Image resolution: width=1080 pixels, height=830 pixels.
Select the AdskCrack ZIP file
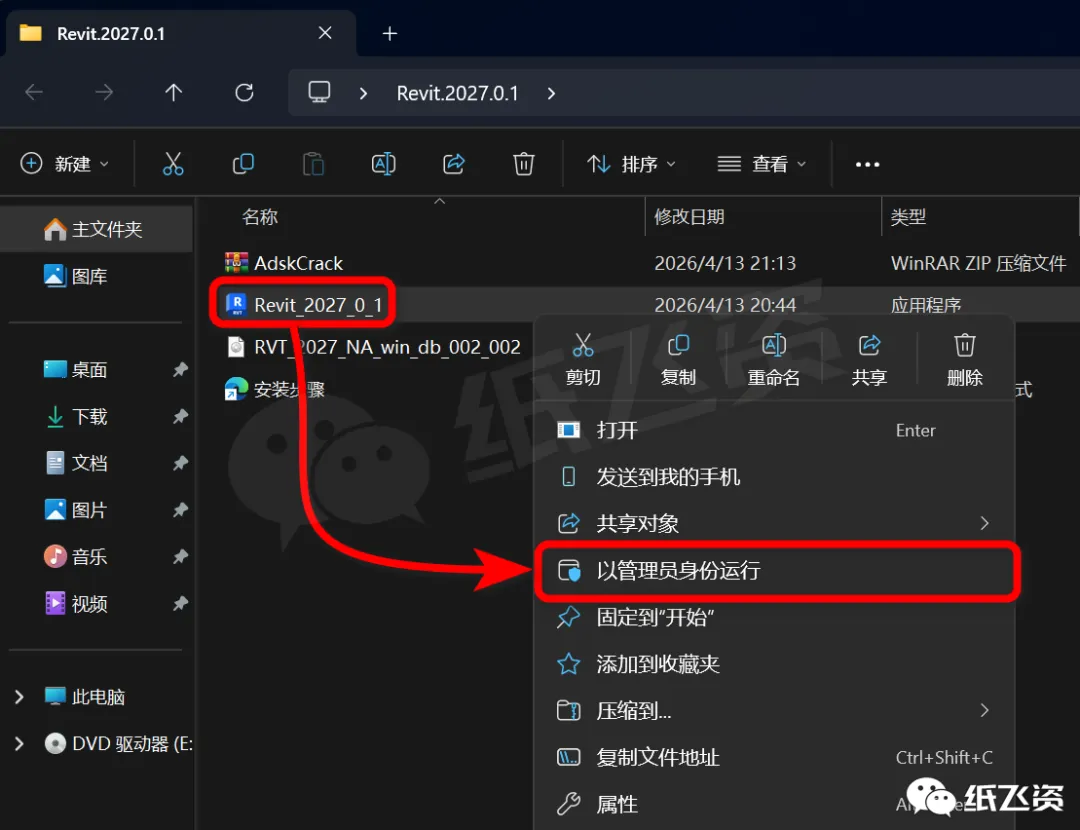tap(284, 263)
